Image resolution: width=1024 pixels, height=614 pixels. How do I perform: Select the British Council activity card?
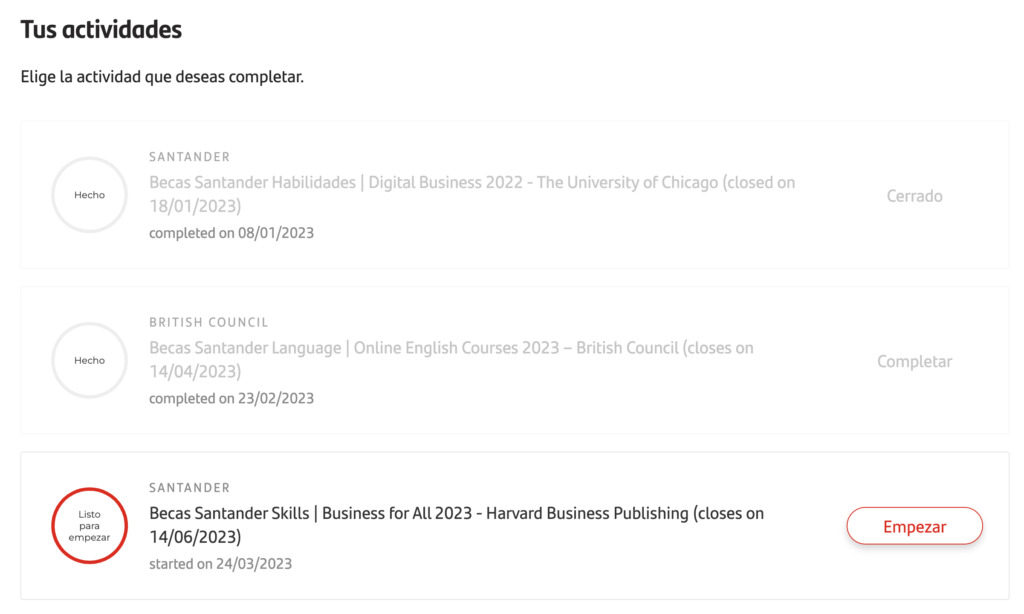click(515, 360)
